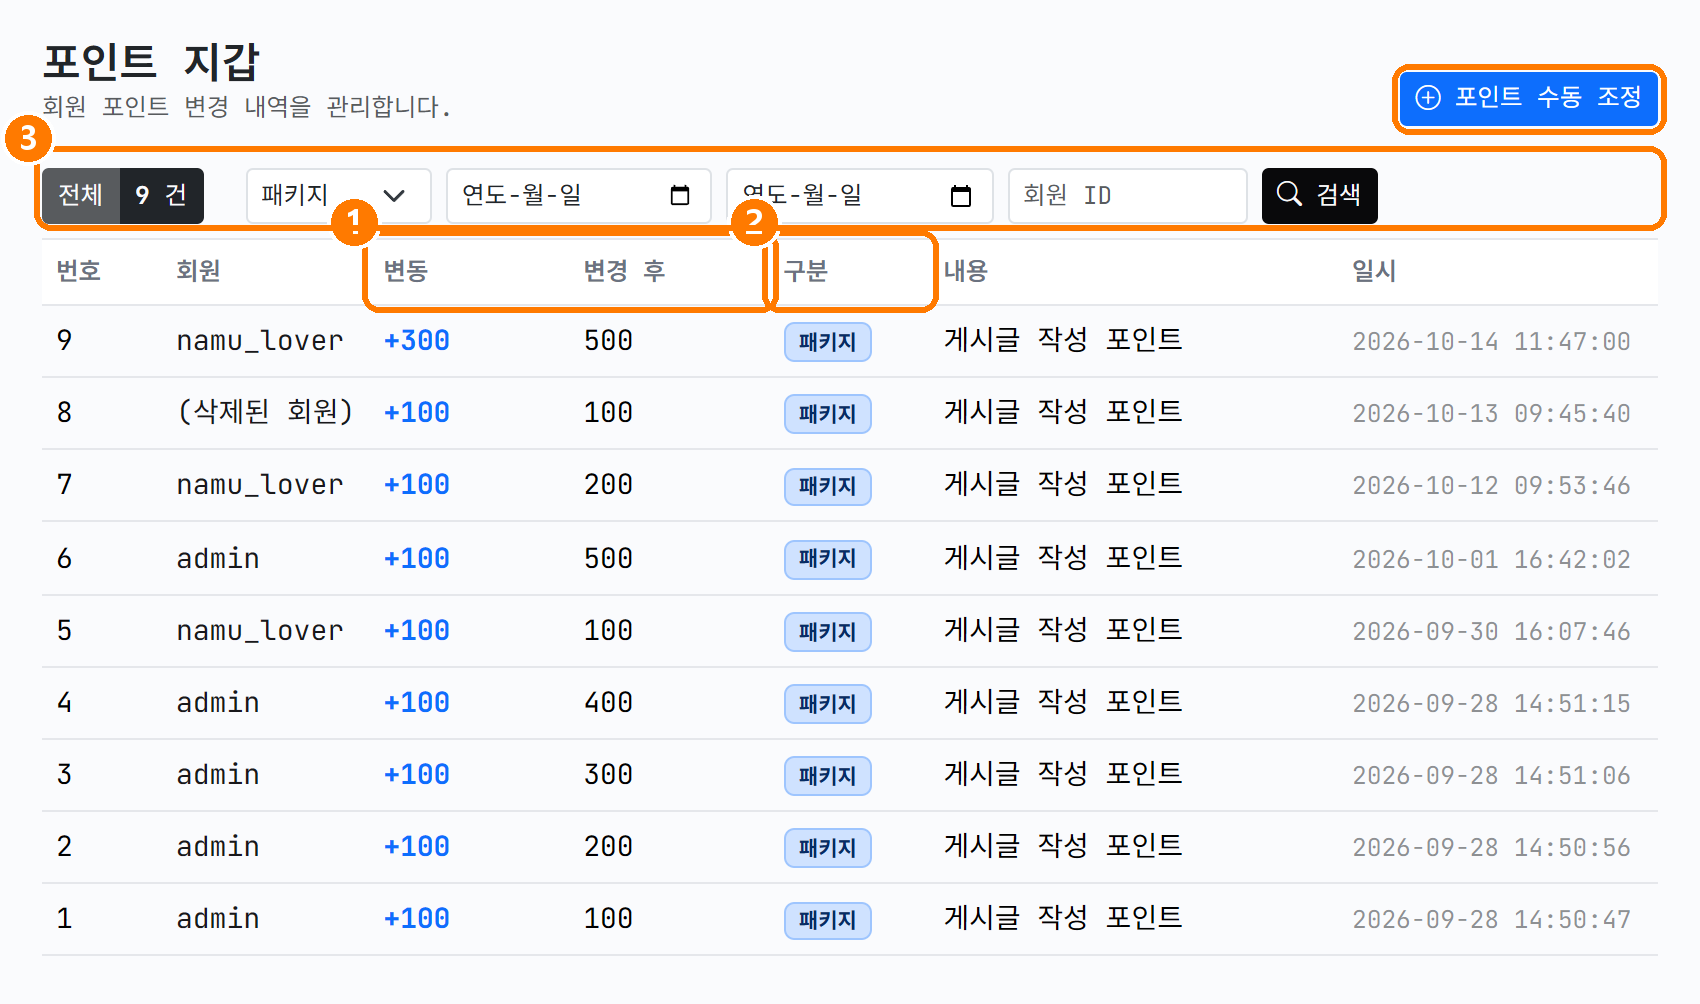The image size is (1700, 1004).
Task: Click the 검색 search button
Action: [x=1319, y=195]
